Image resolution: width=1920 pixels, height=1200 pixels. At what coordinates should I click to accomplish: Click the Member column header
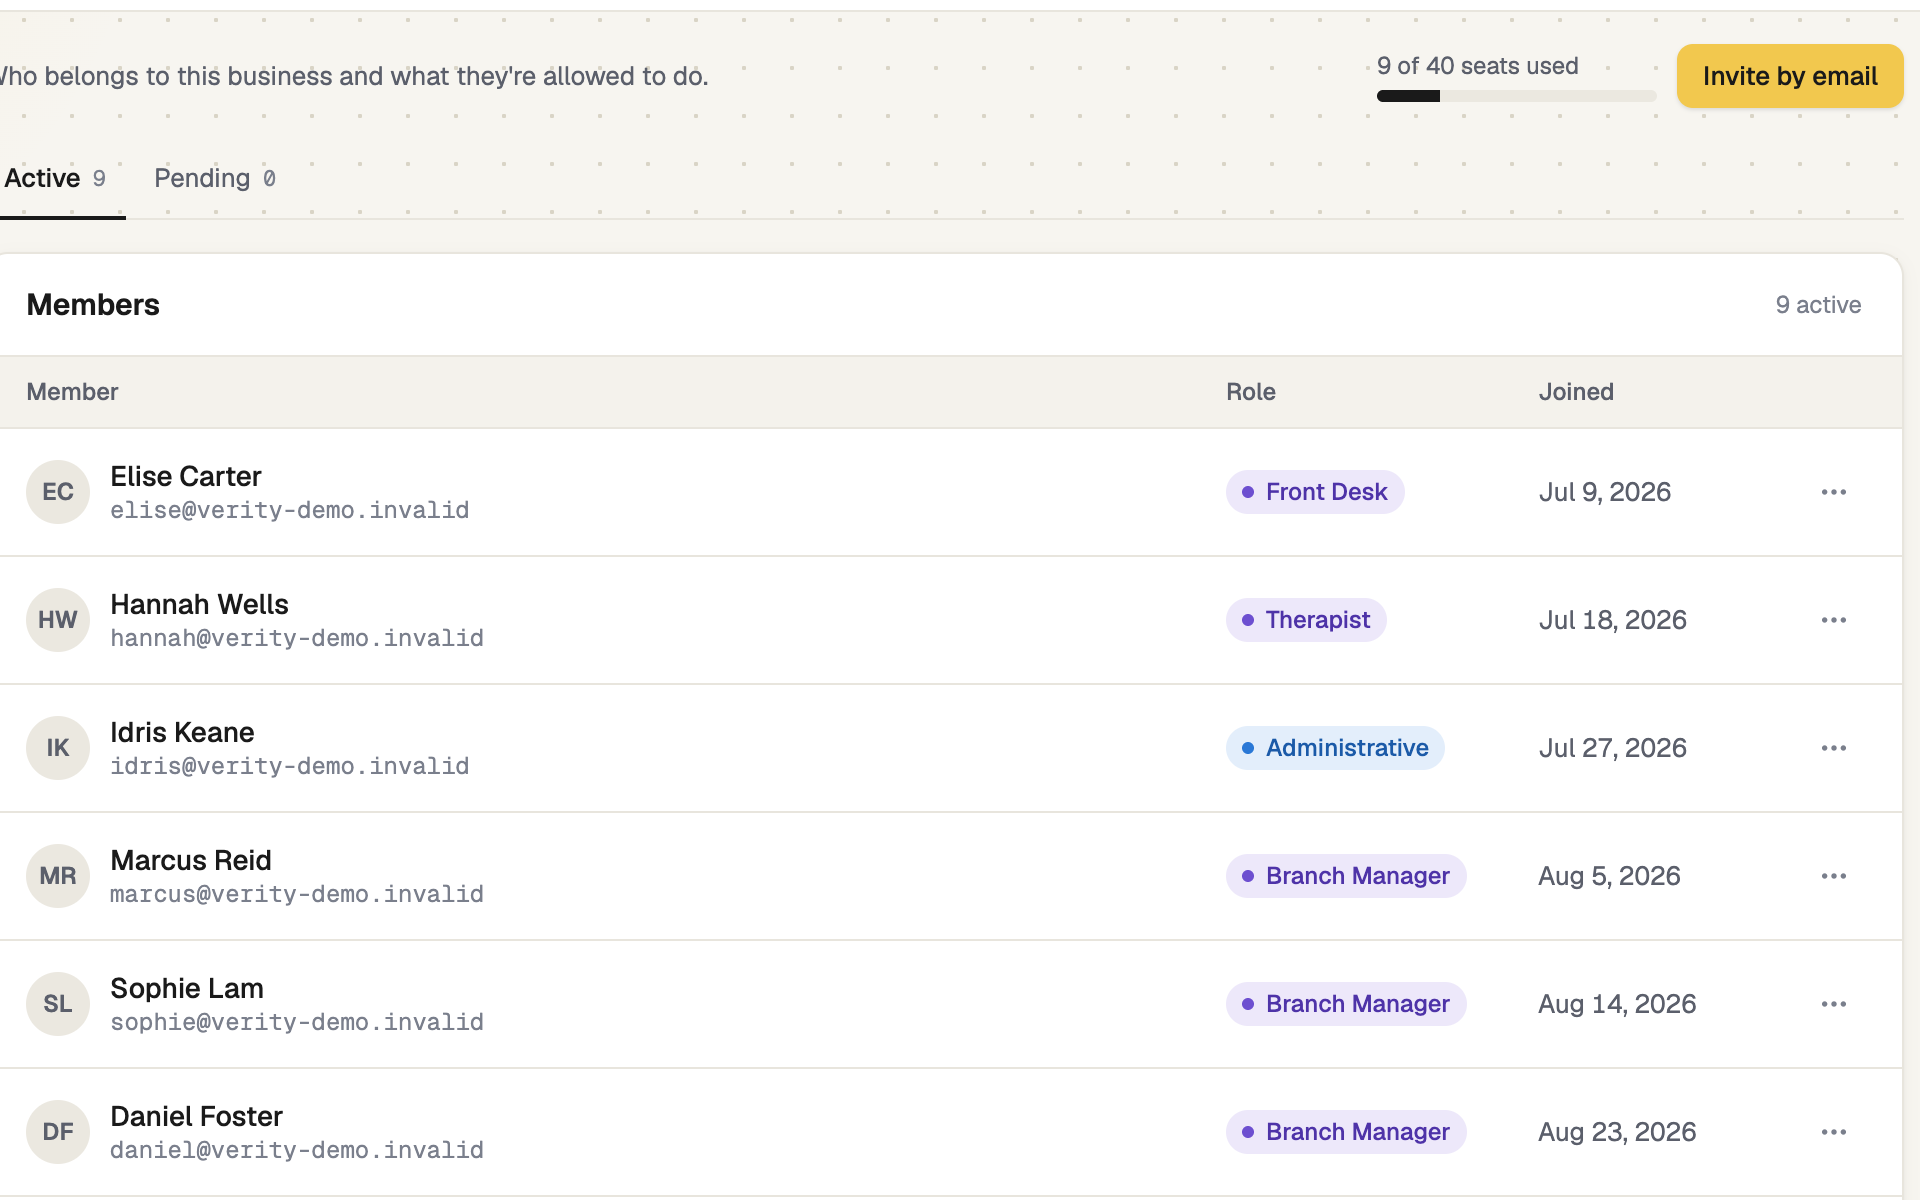point(72,392)
